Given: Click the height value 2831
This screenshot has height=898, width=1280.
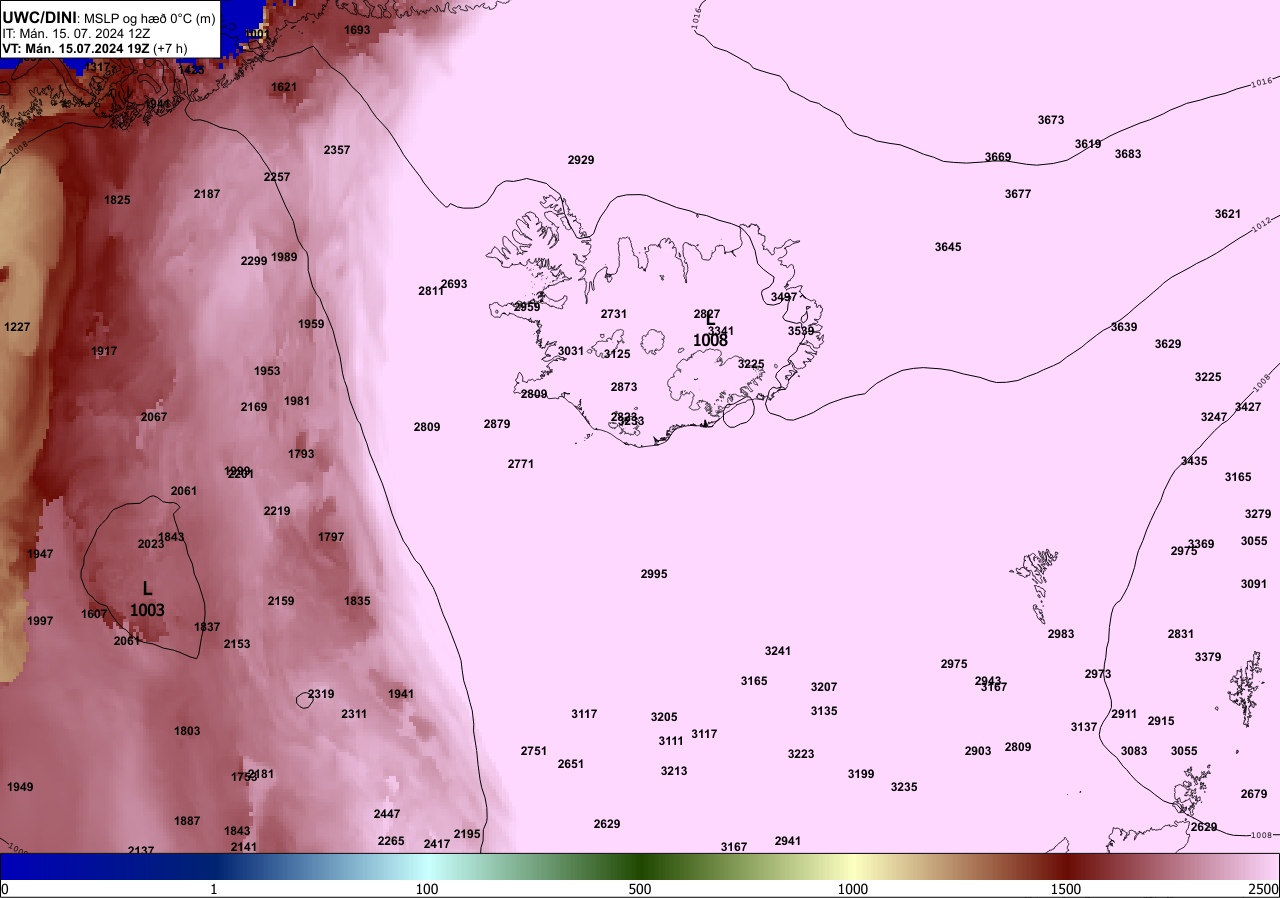Looking at the screenshot, I should [1181, 634].
